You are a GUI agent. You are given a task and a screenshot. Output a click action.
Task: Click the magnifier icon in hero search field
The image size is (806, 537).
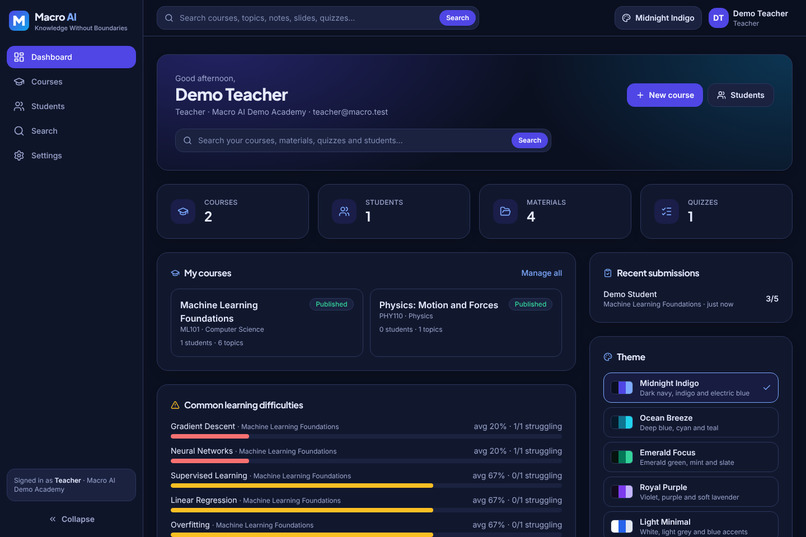[188, 140]
